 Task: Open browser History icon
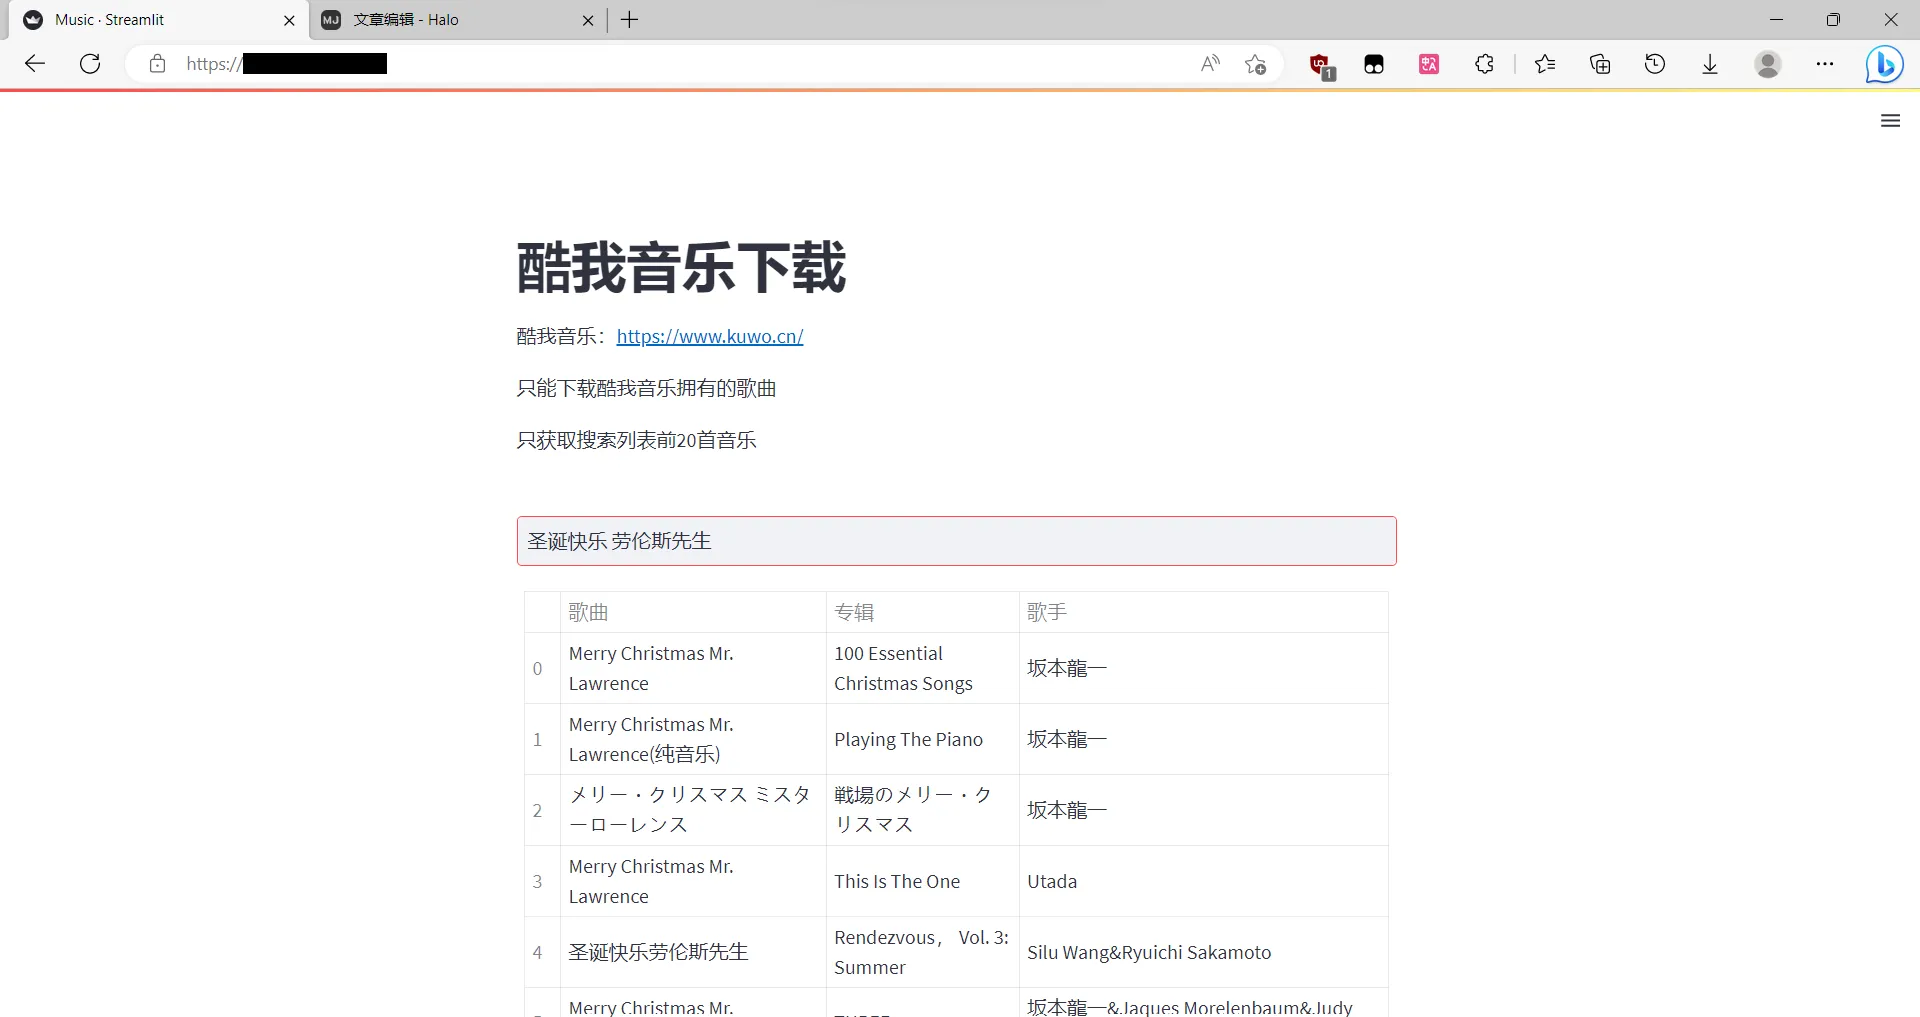[1655, 64]
